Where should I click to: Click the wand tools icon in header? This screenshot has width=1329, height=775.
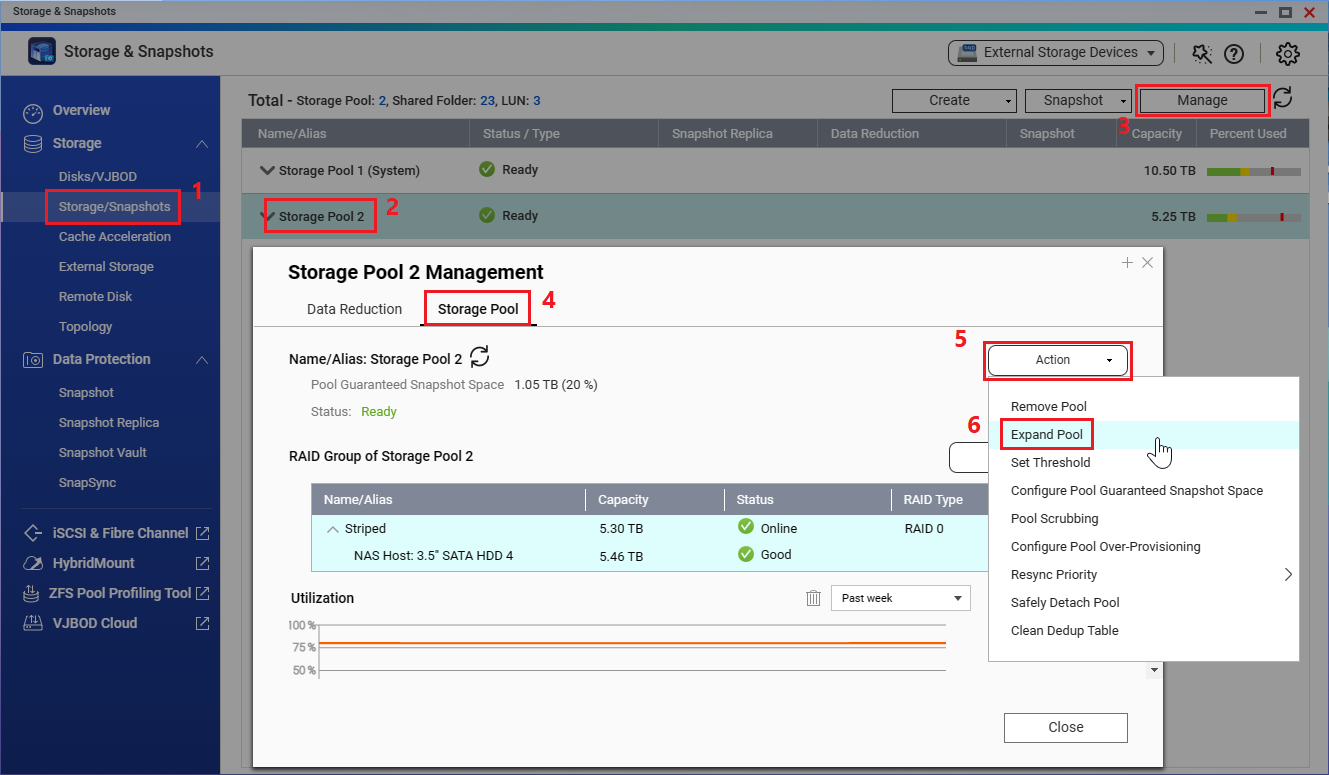point(1202,53)
